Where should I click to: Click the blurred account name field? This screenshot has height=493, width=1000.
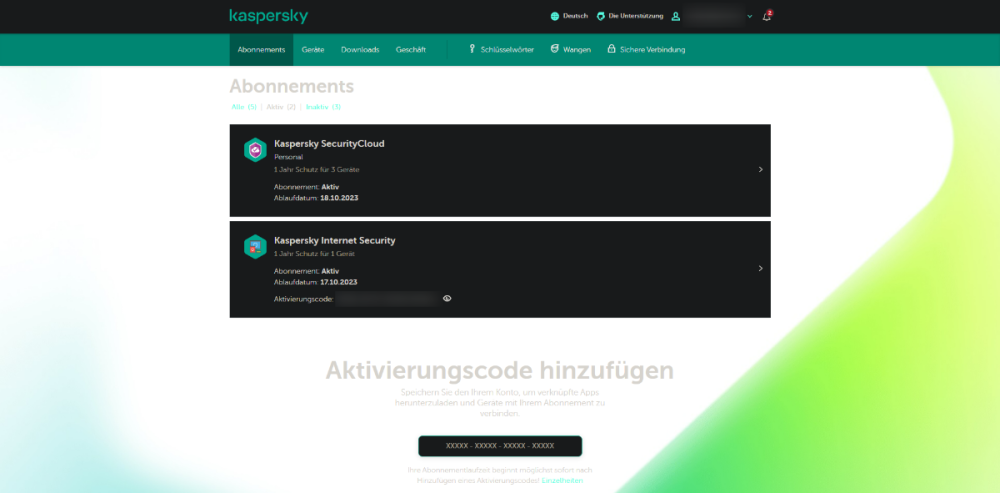(x=714, y=16)
